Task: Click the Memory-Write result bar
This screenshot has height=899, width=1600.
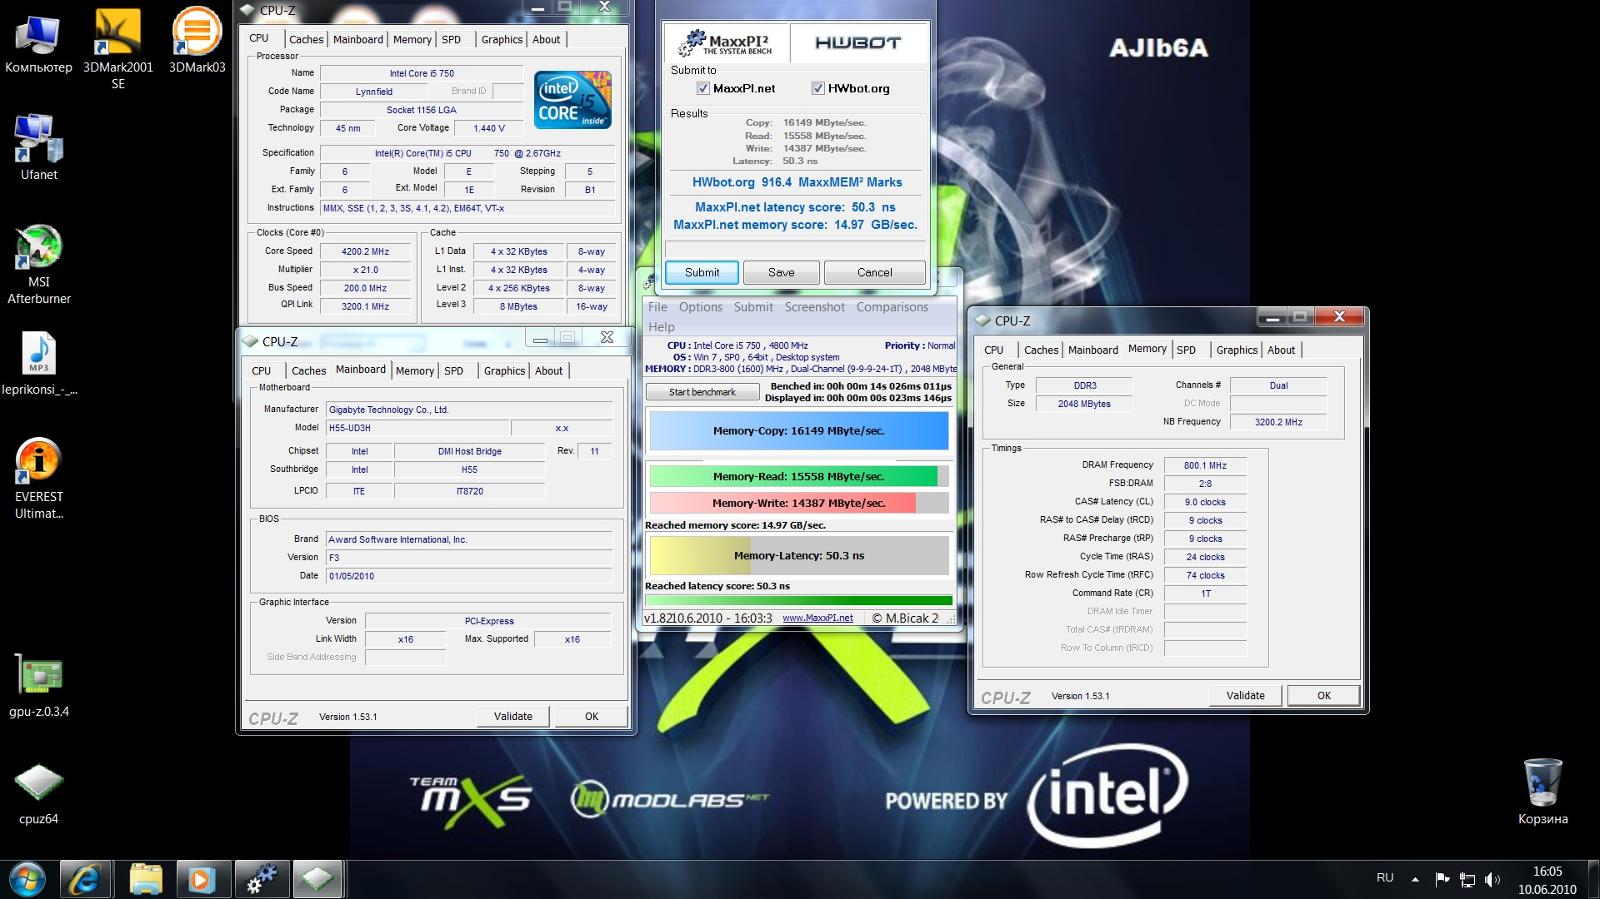Action: click(x=798, y=503)
